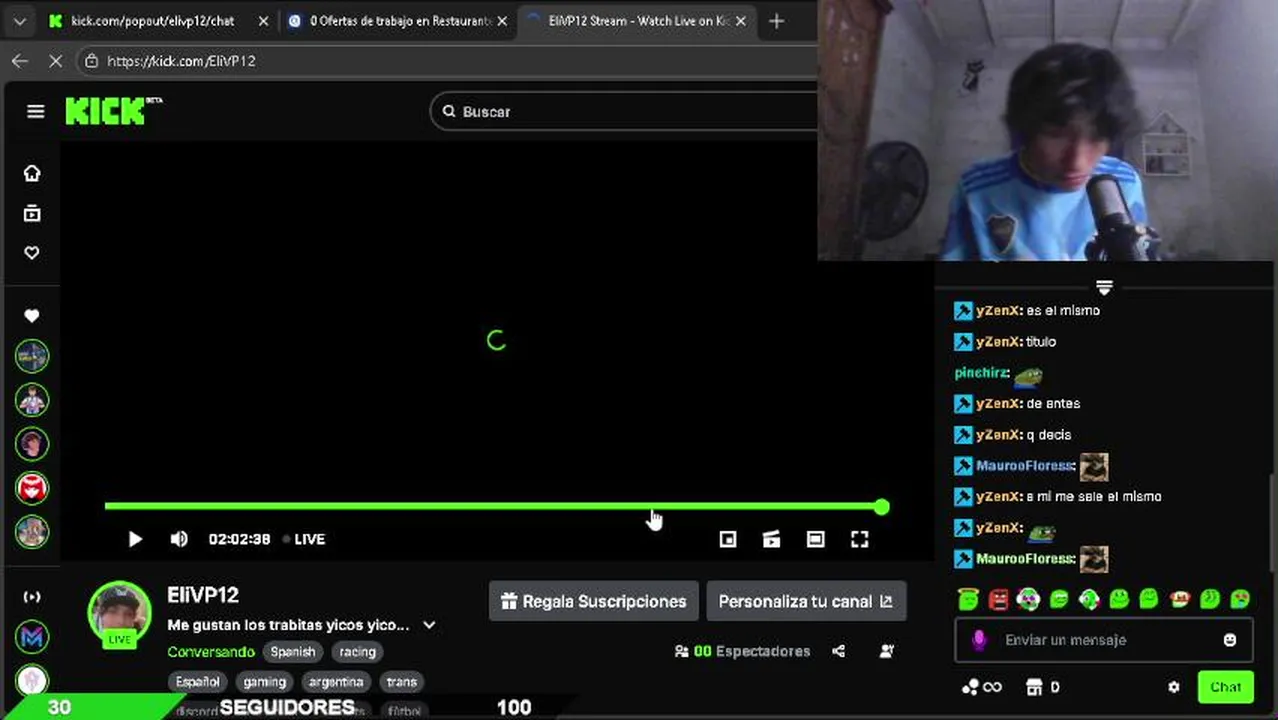Select the gaming tag
The image size is (1278, 720).
coord(265,682)
